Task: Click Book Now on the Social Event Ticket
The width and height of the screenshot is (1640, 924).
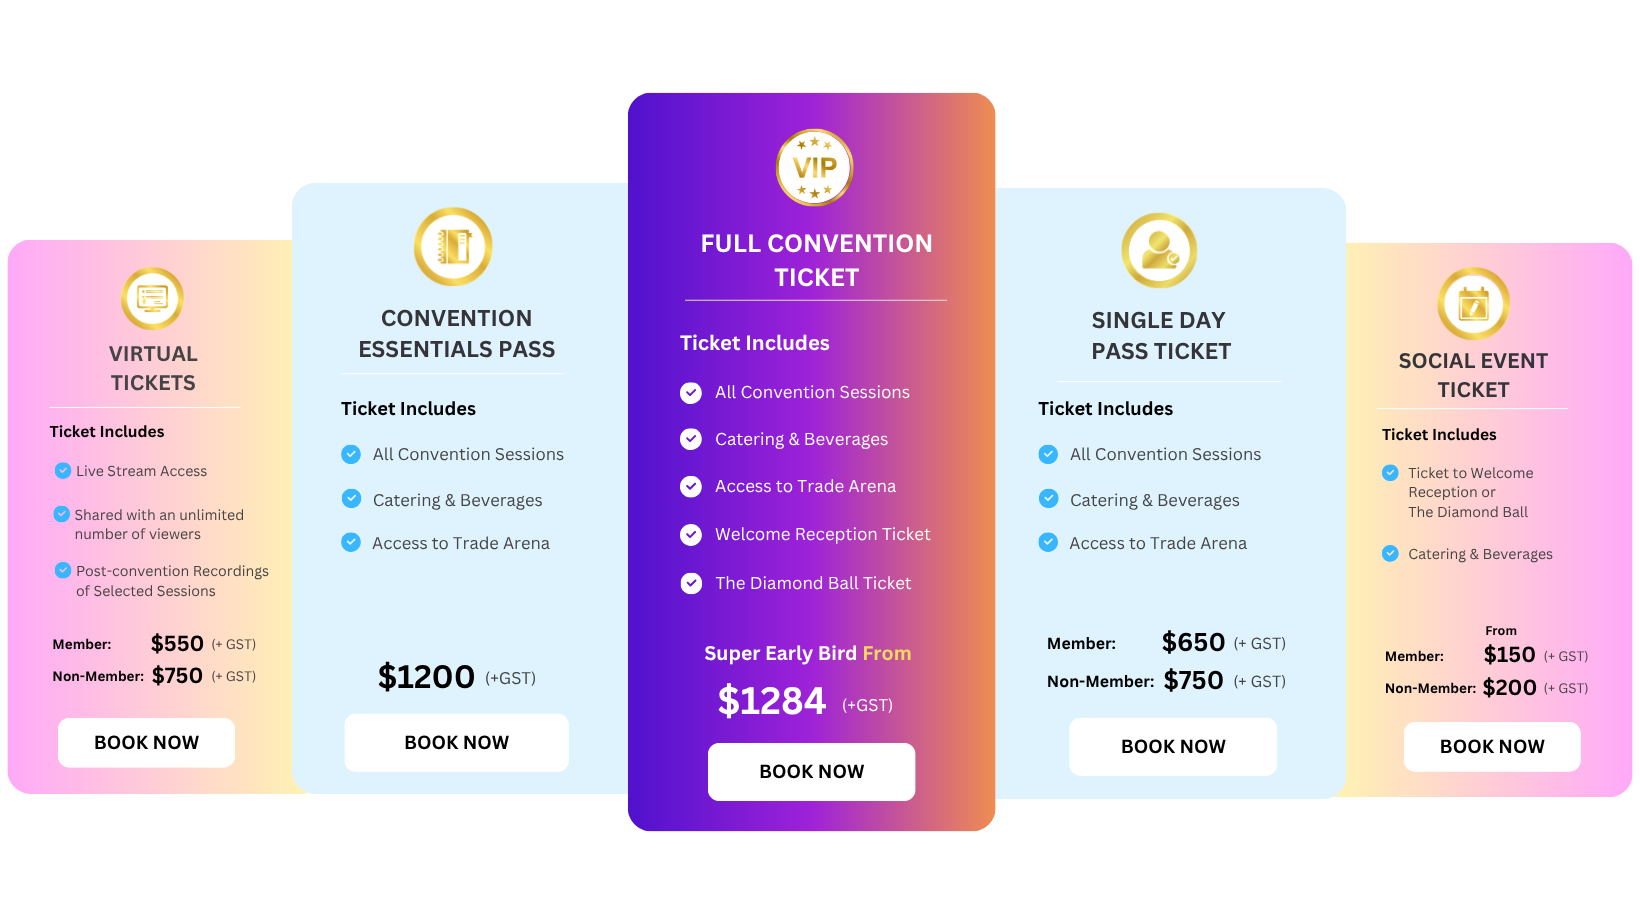Action: 1492,746
